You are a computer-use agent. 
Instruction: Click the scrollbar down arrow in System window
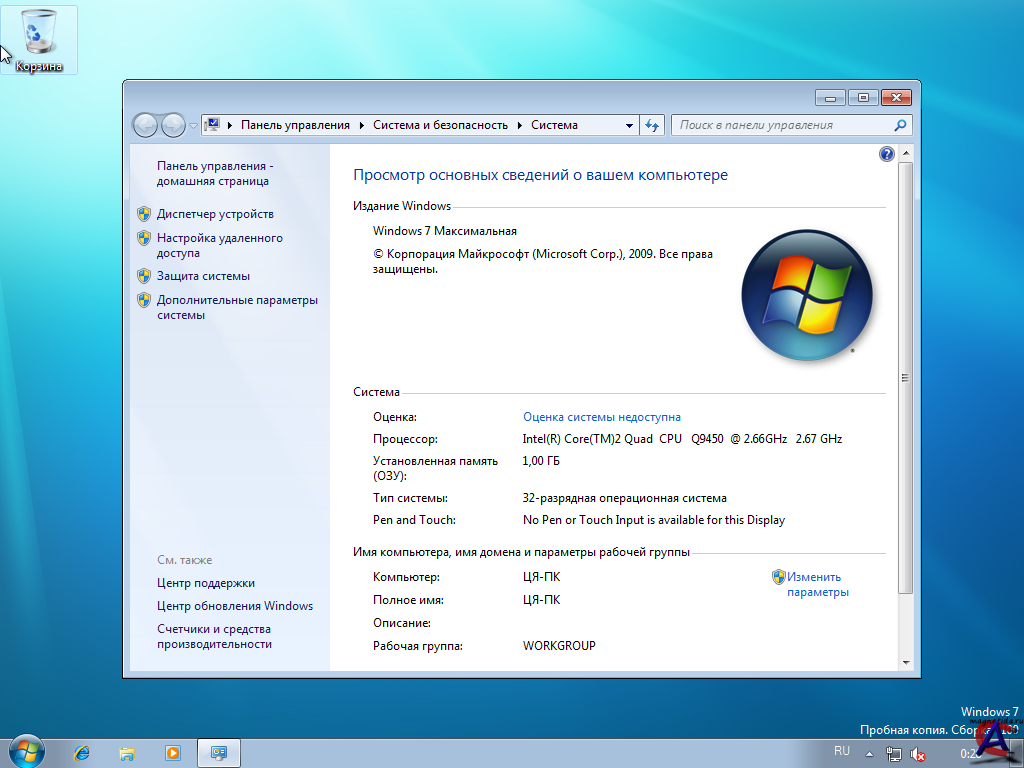click(906, 662)
